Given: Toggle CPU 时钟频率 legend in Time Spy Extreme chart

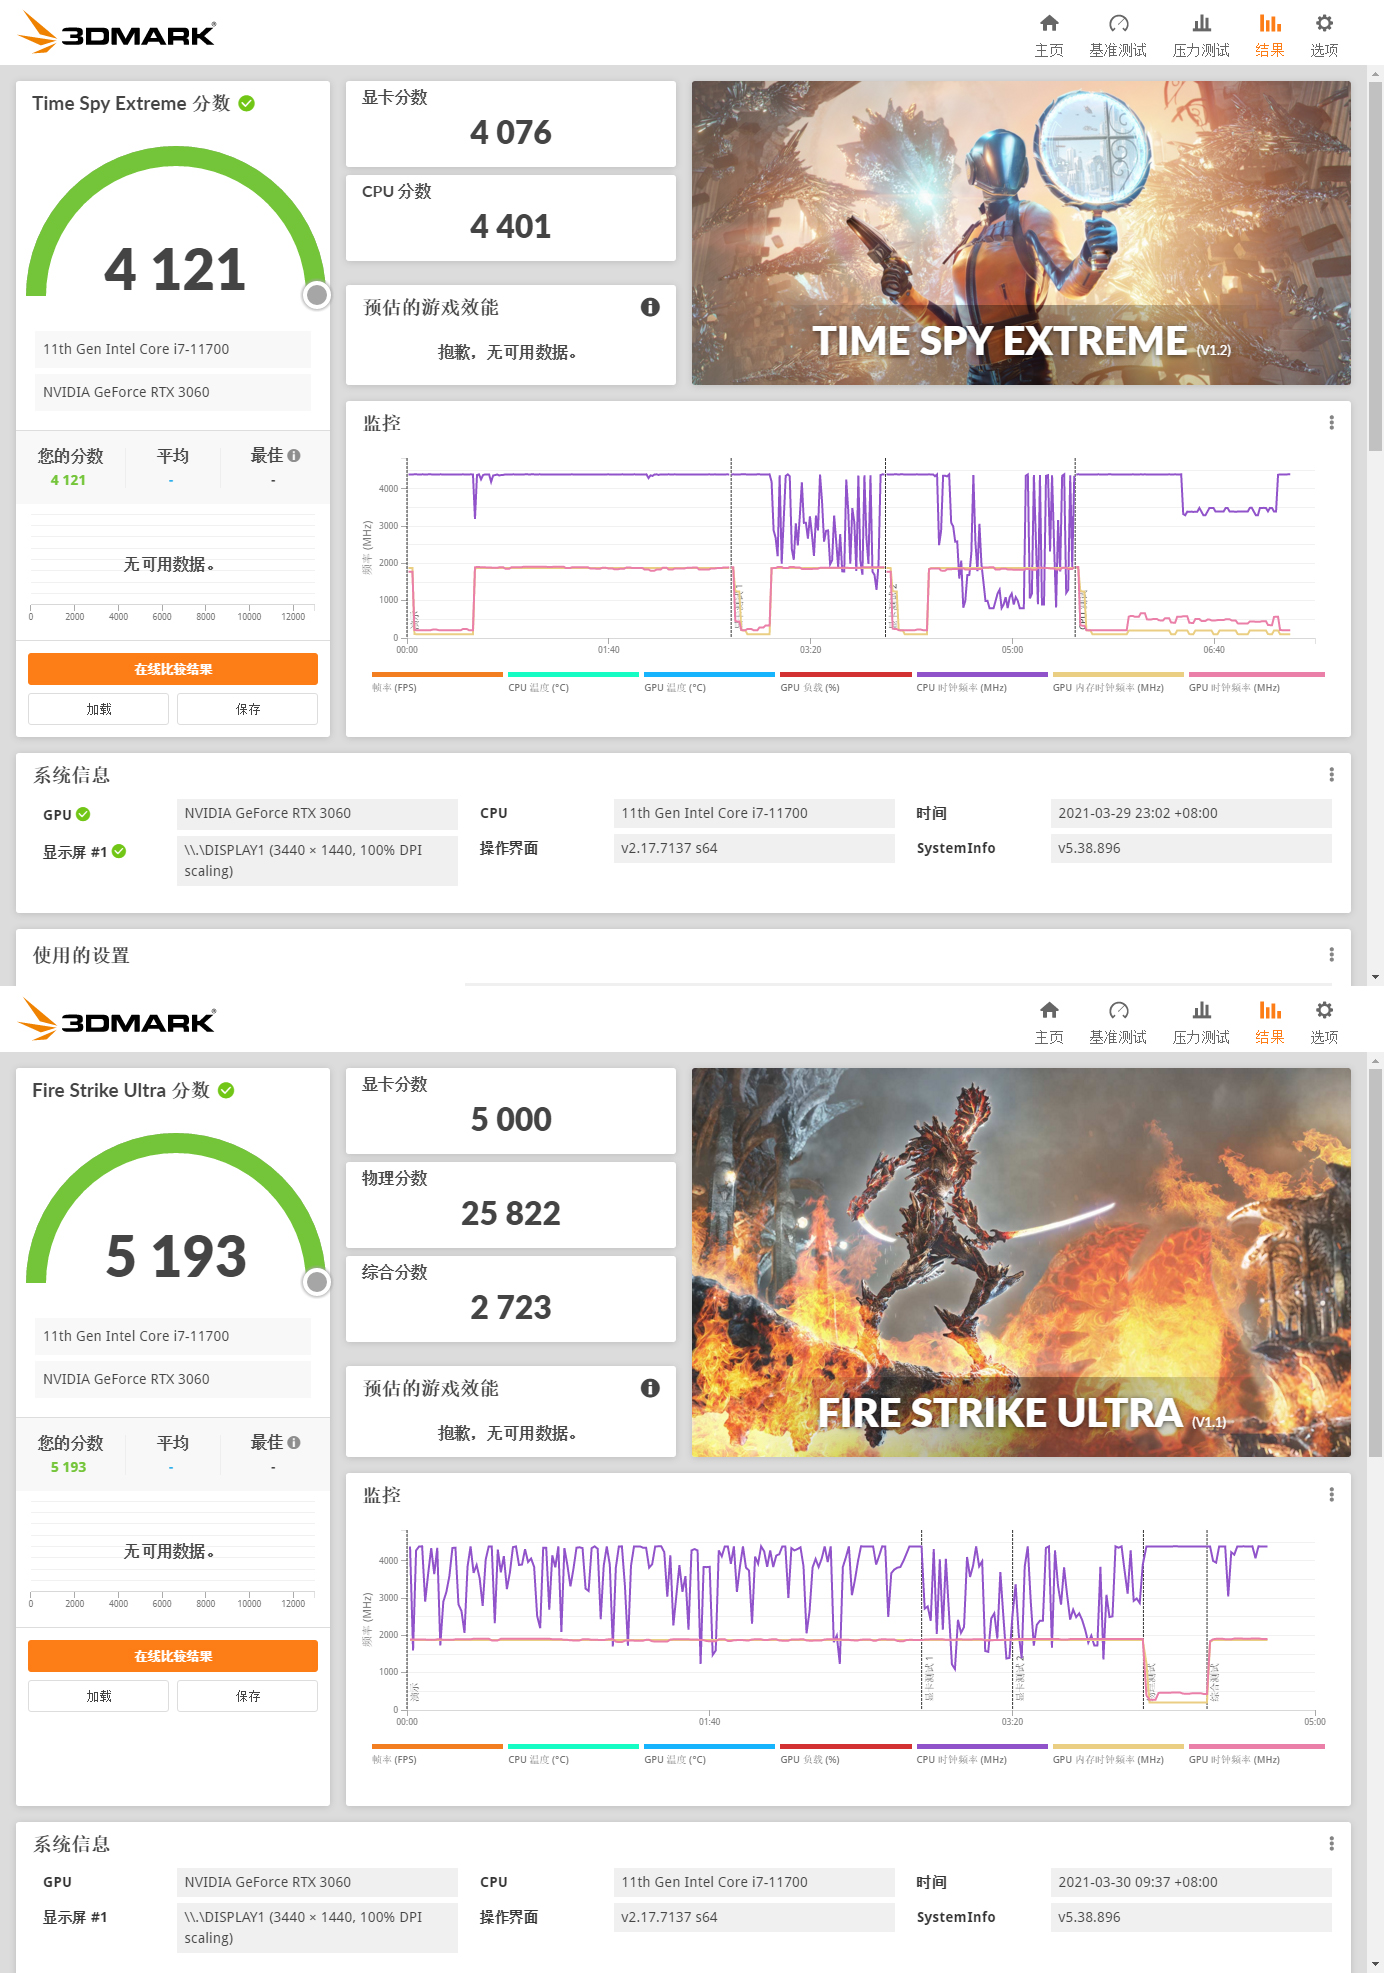Looking at the screenshot, I should (x=982, y=682).
